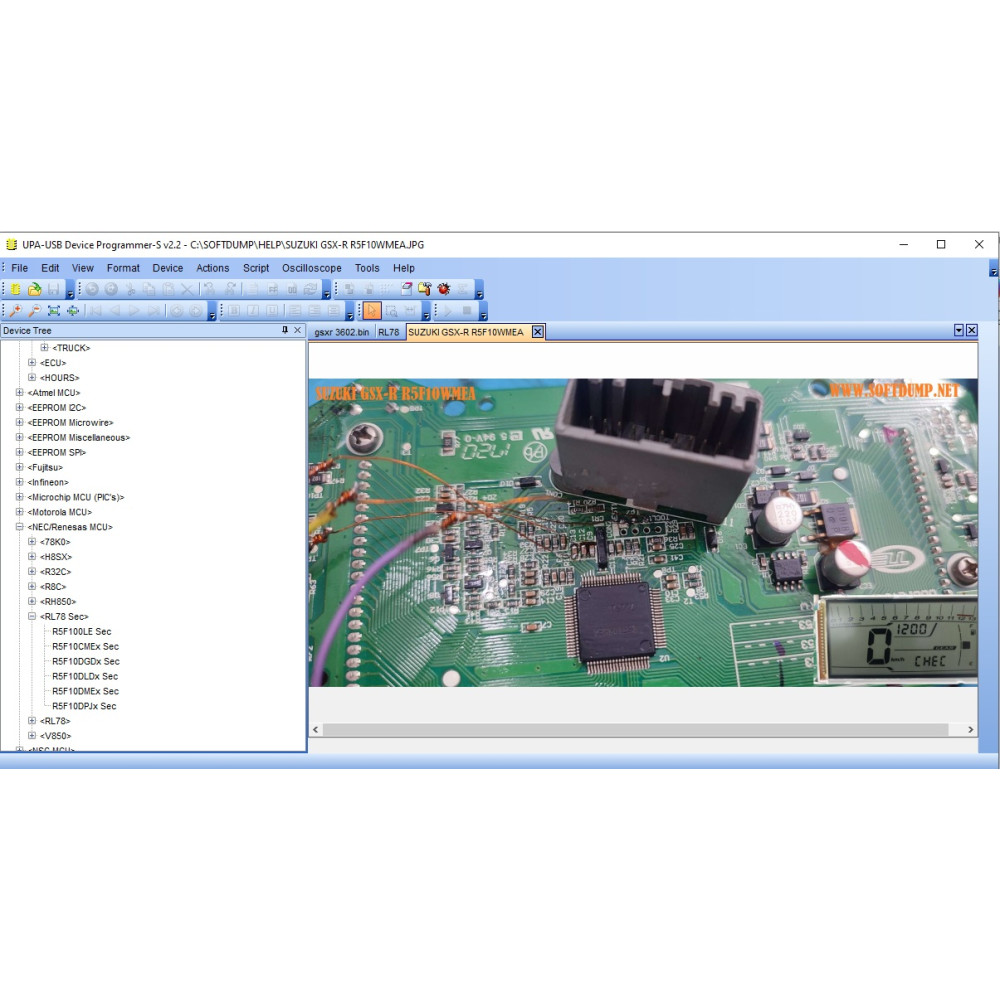
Task: Open the Help menu
Action: pyautogui.click(x=404, y=268)
